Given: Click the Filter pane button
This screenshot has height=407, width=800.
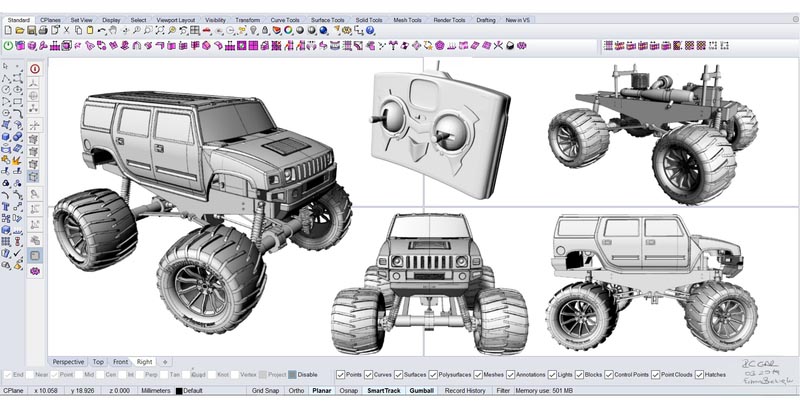Looking at the screenshot, I should [x=503, y=391].
